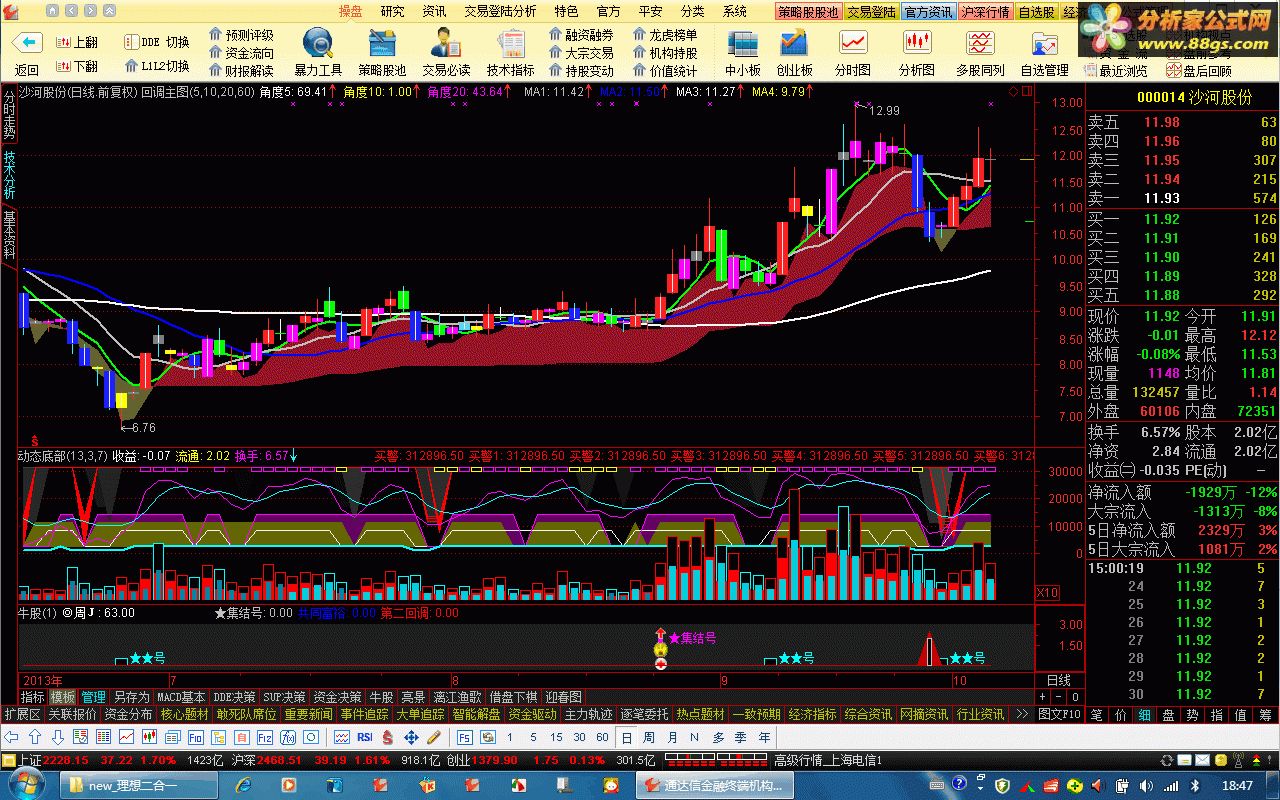Open the 资讯 menu
Screen dimensions: 1280x800
tap(434, 11)
